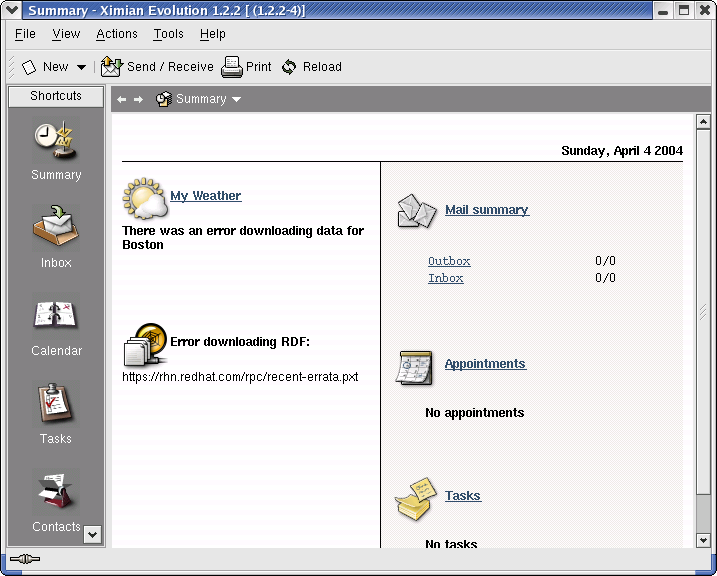Screen dimensions: 717x576
Task: Click the toolbar drag handle
Action: pos(11,67)
